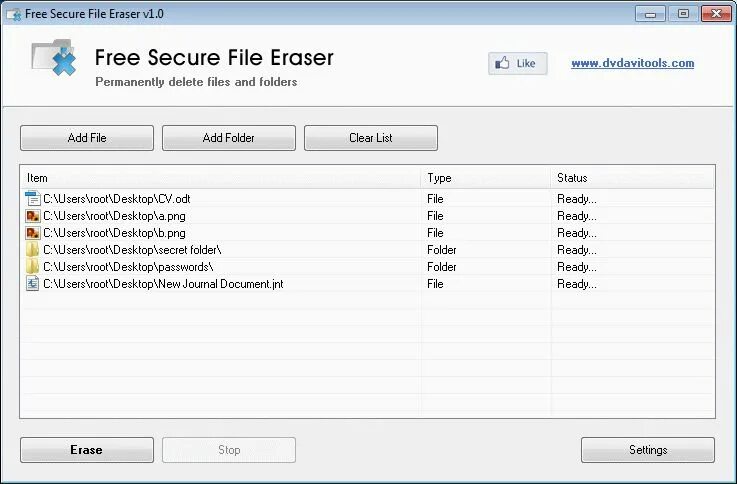Visit the www.dvdavitools.com link
The height and width of the screenshot is (484, 737).
click(633, 63)
